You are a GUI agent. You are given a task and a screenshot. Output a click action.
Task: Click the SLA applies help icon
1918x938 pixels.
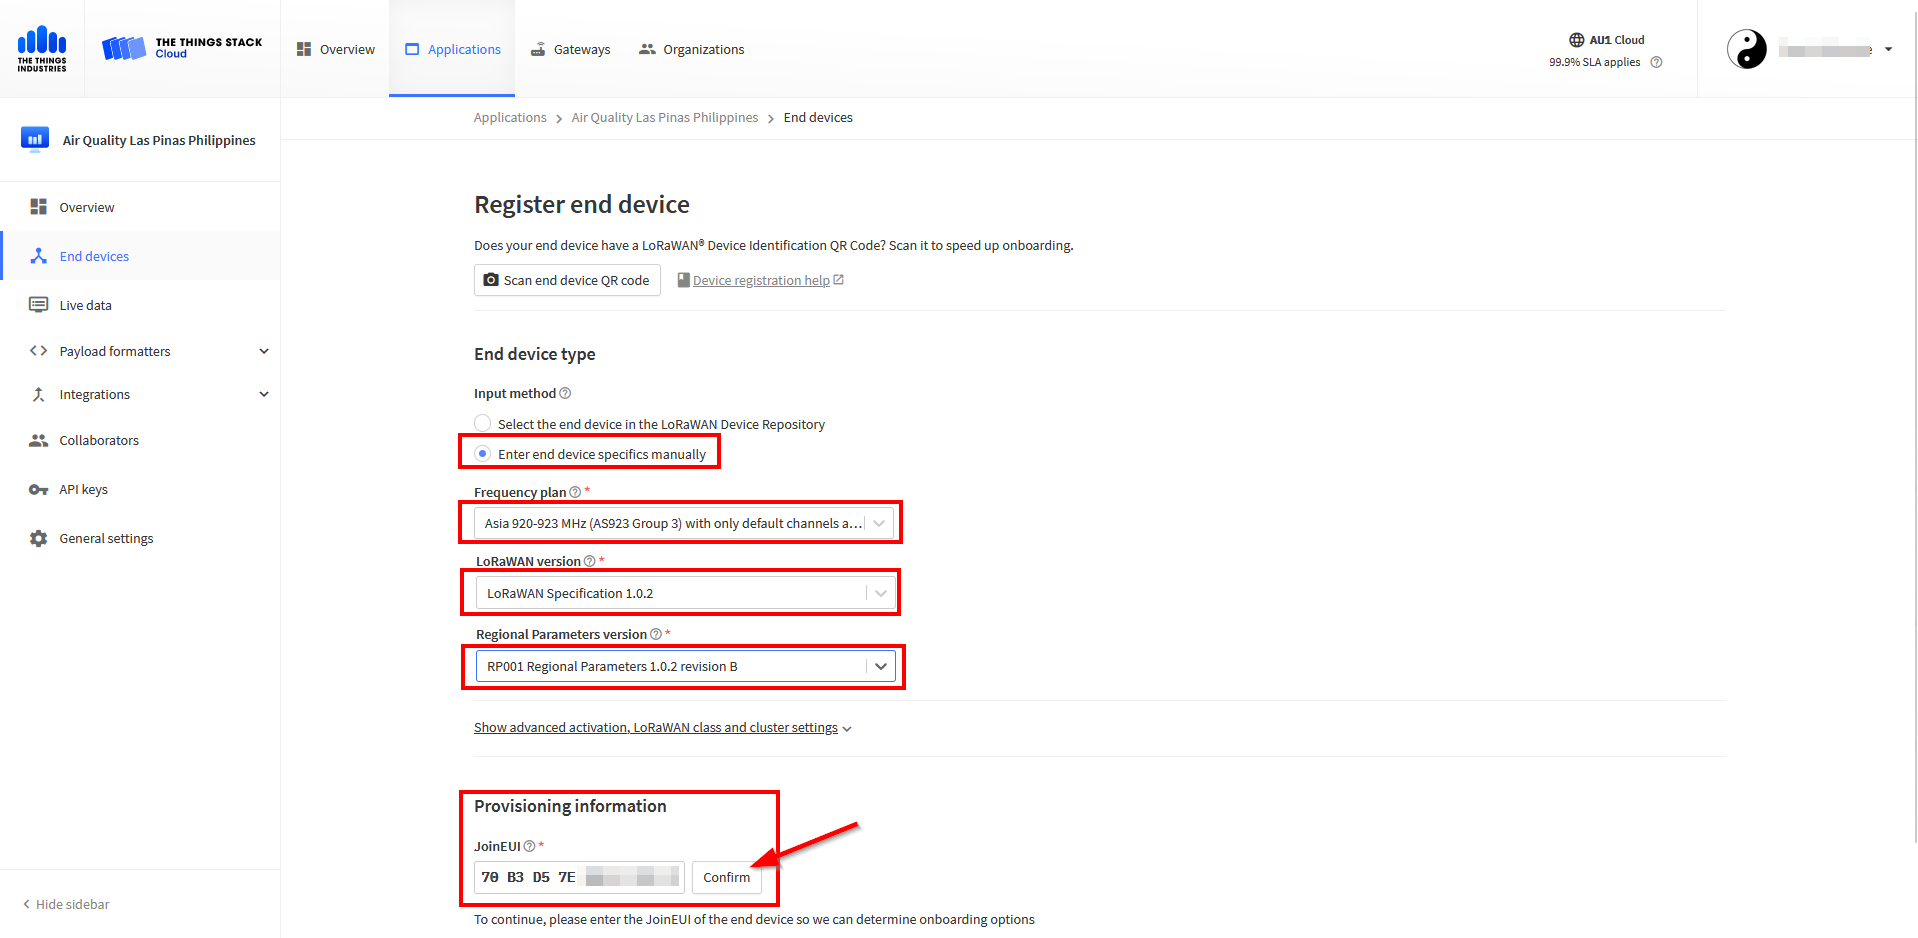point(1656,62)
